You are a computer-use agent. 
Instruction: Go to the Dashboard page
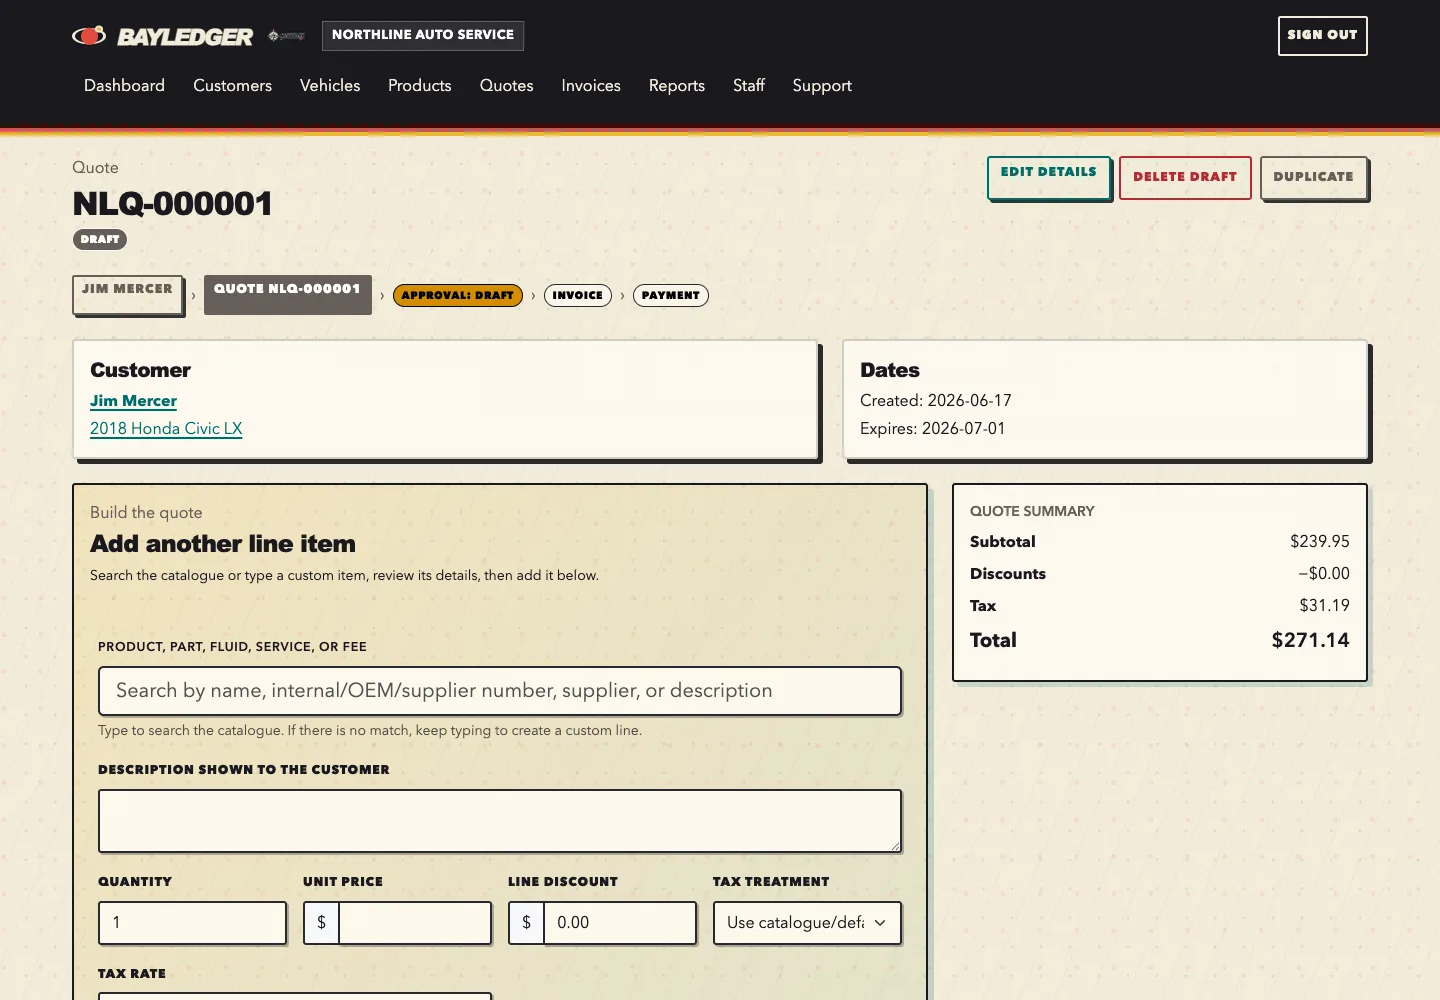124,86
